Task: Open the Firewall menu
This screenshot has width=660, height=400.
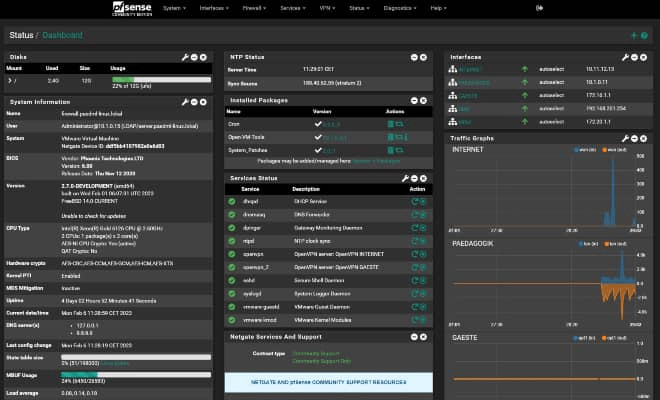Action: tap(254, 8)
